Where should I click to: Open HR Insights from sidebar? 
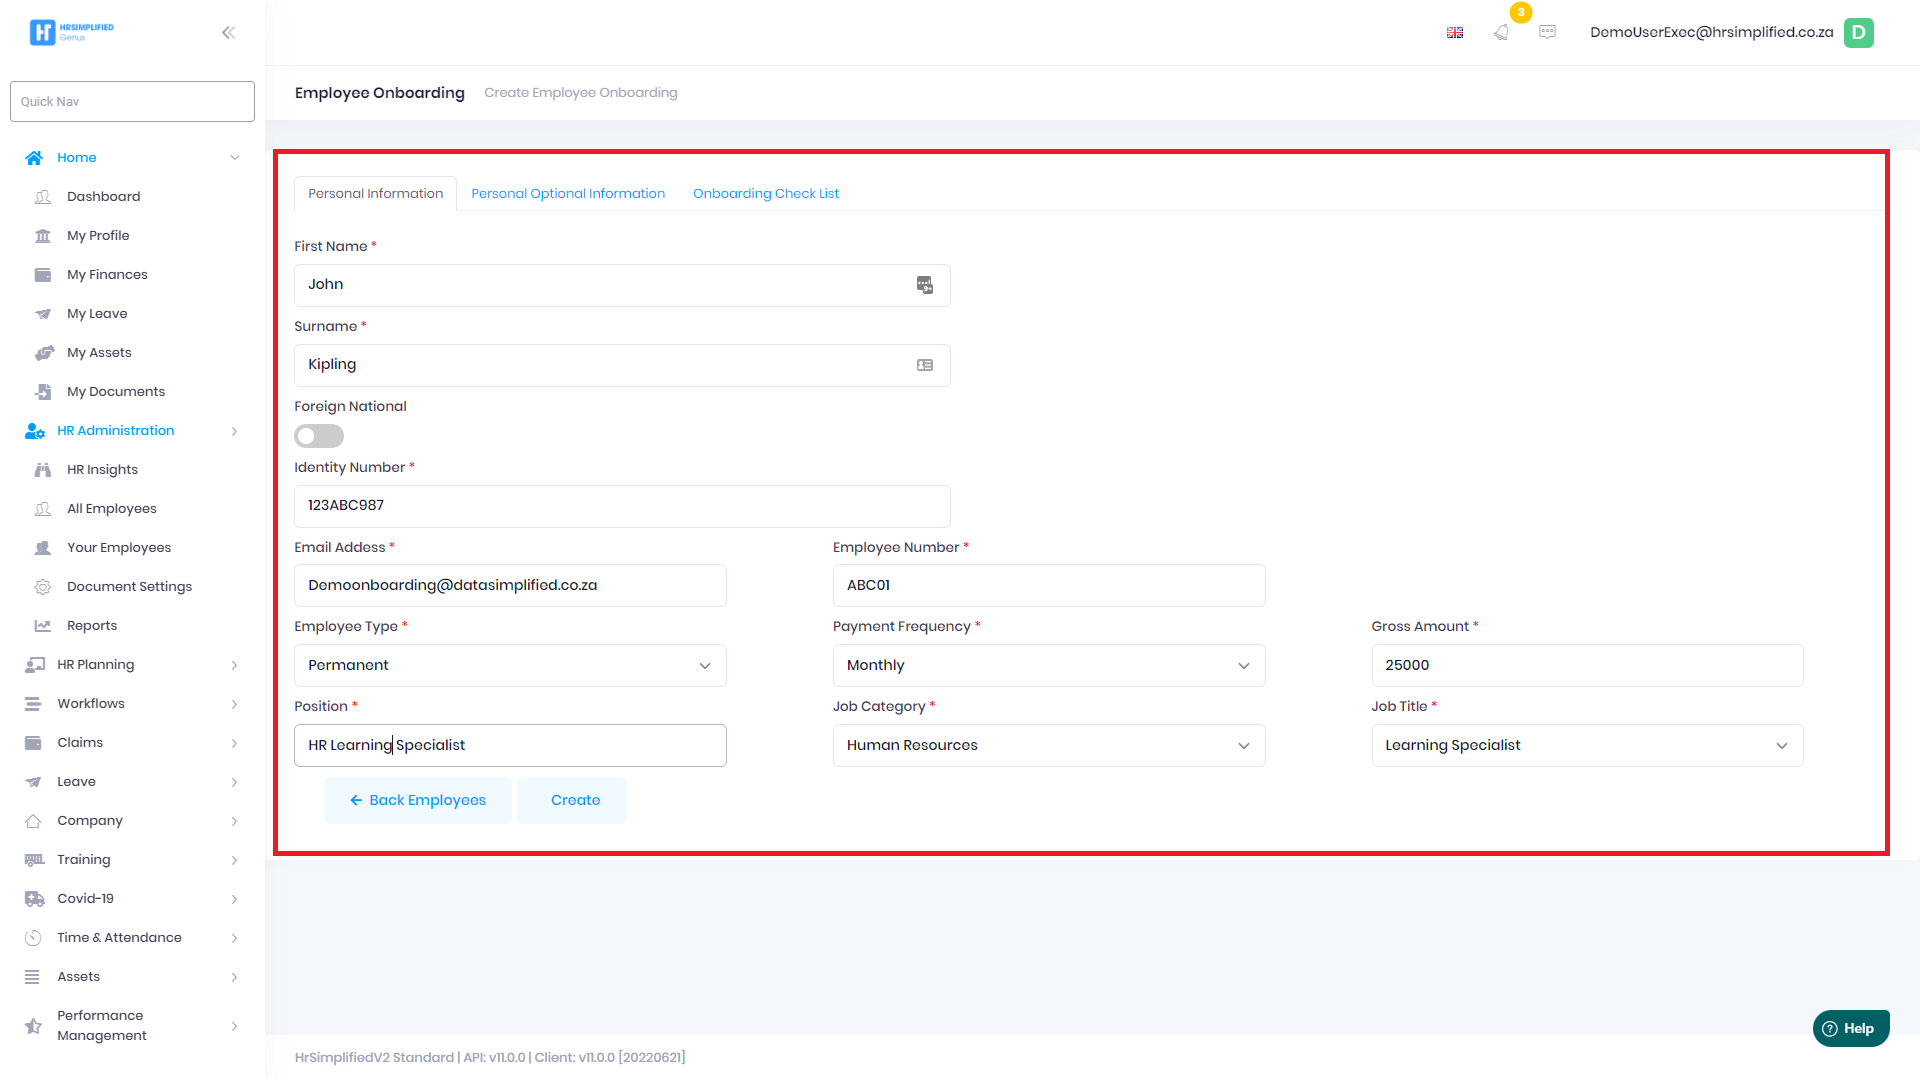coord(102,469)
